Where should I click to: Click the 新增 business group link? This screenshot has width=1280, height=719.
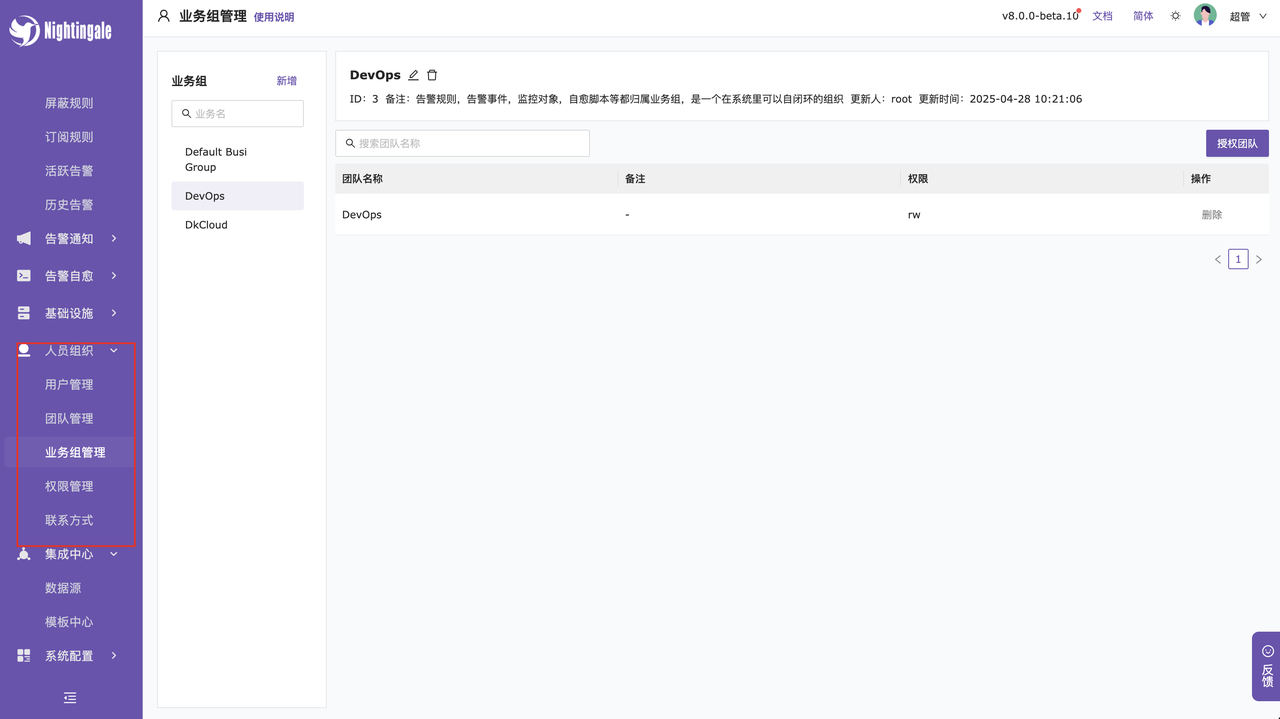tap(286, 81)
